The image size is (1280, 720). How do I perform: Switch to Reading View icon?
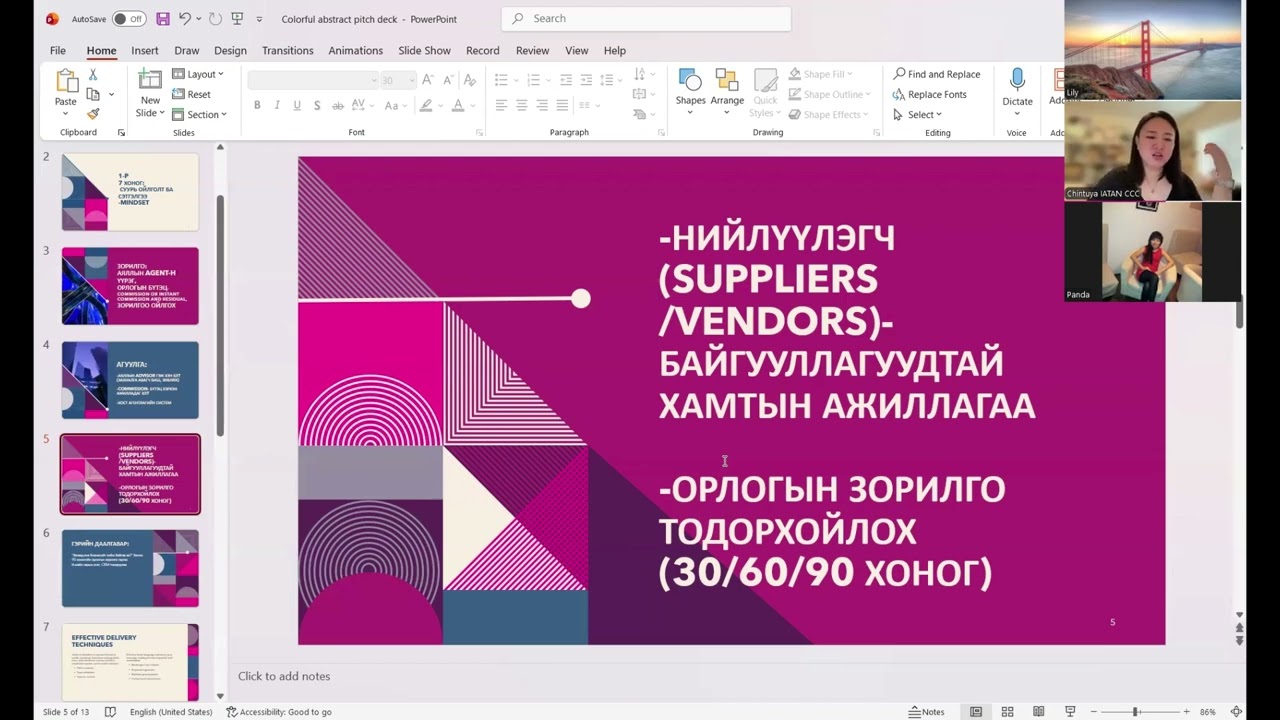point(1039,712)
